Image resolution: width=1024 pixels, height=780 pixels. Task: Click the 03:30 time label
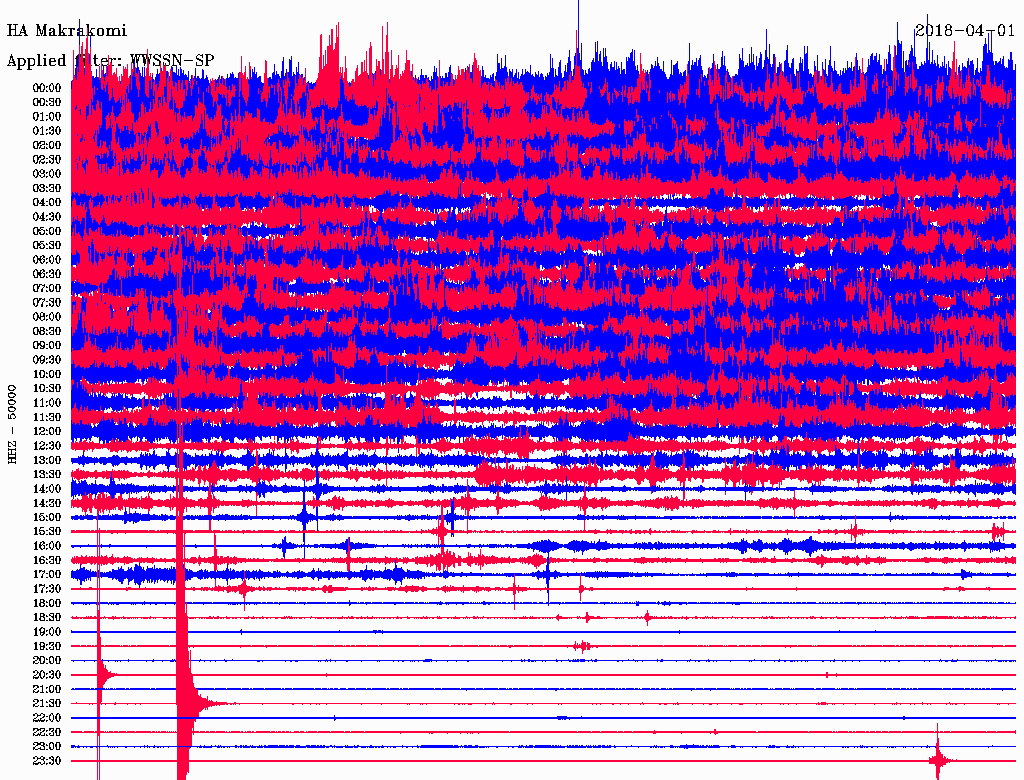(47, 188)
